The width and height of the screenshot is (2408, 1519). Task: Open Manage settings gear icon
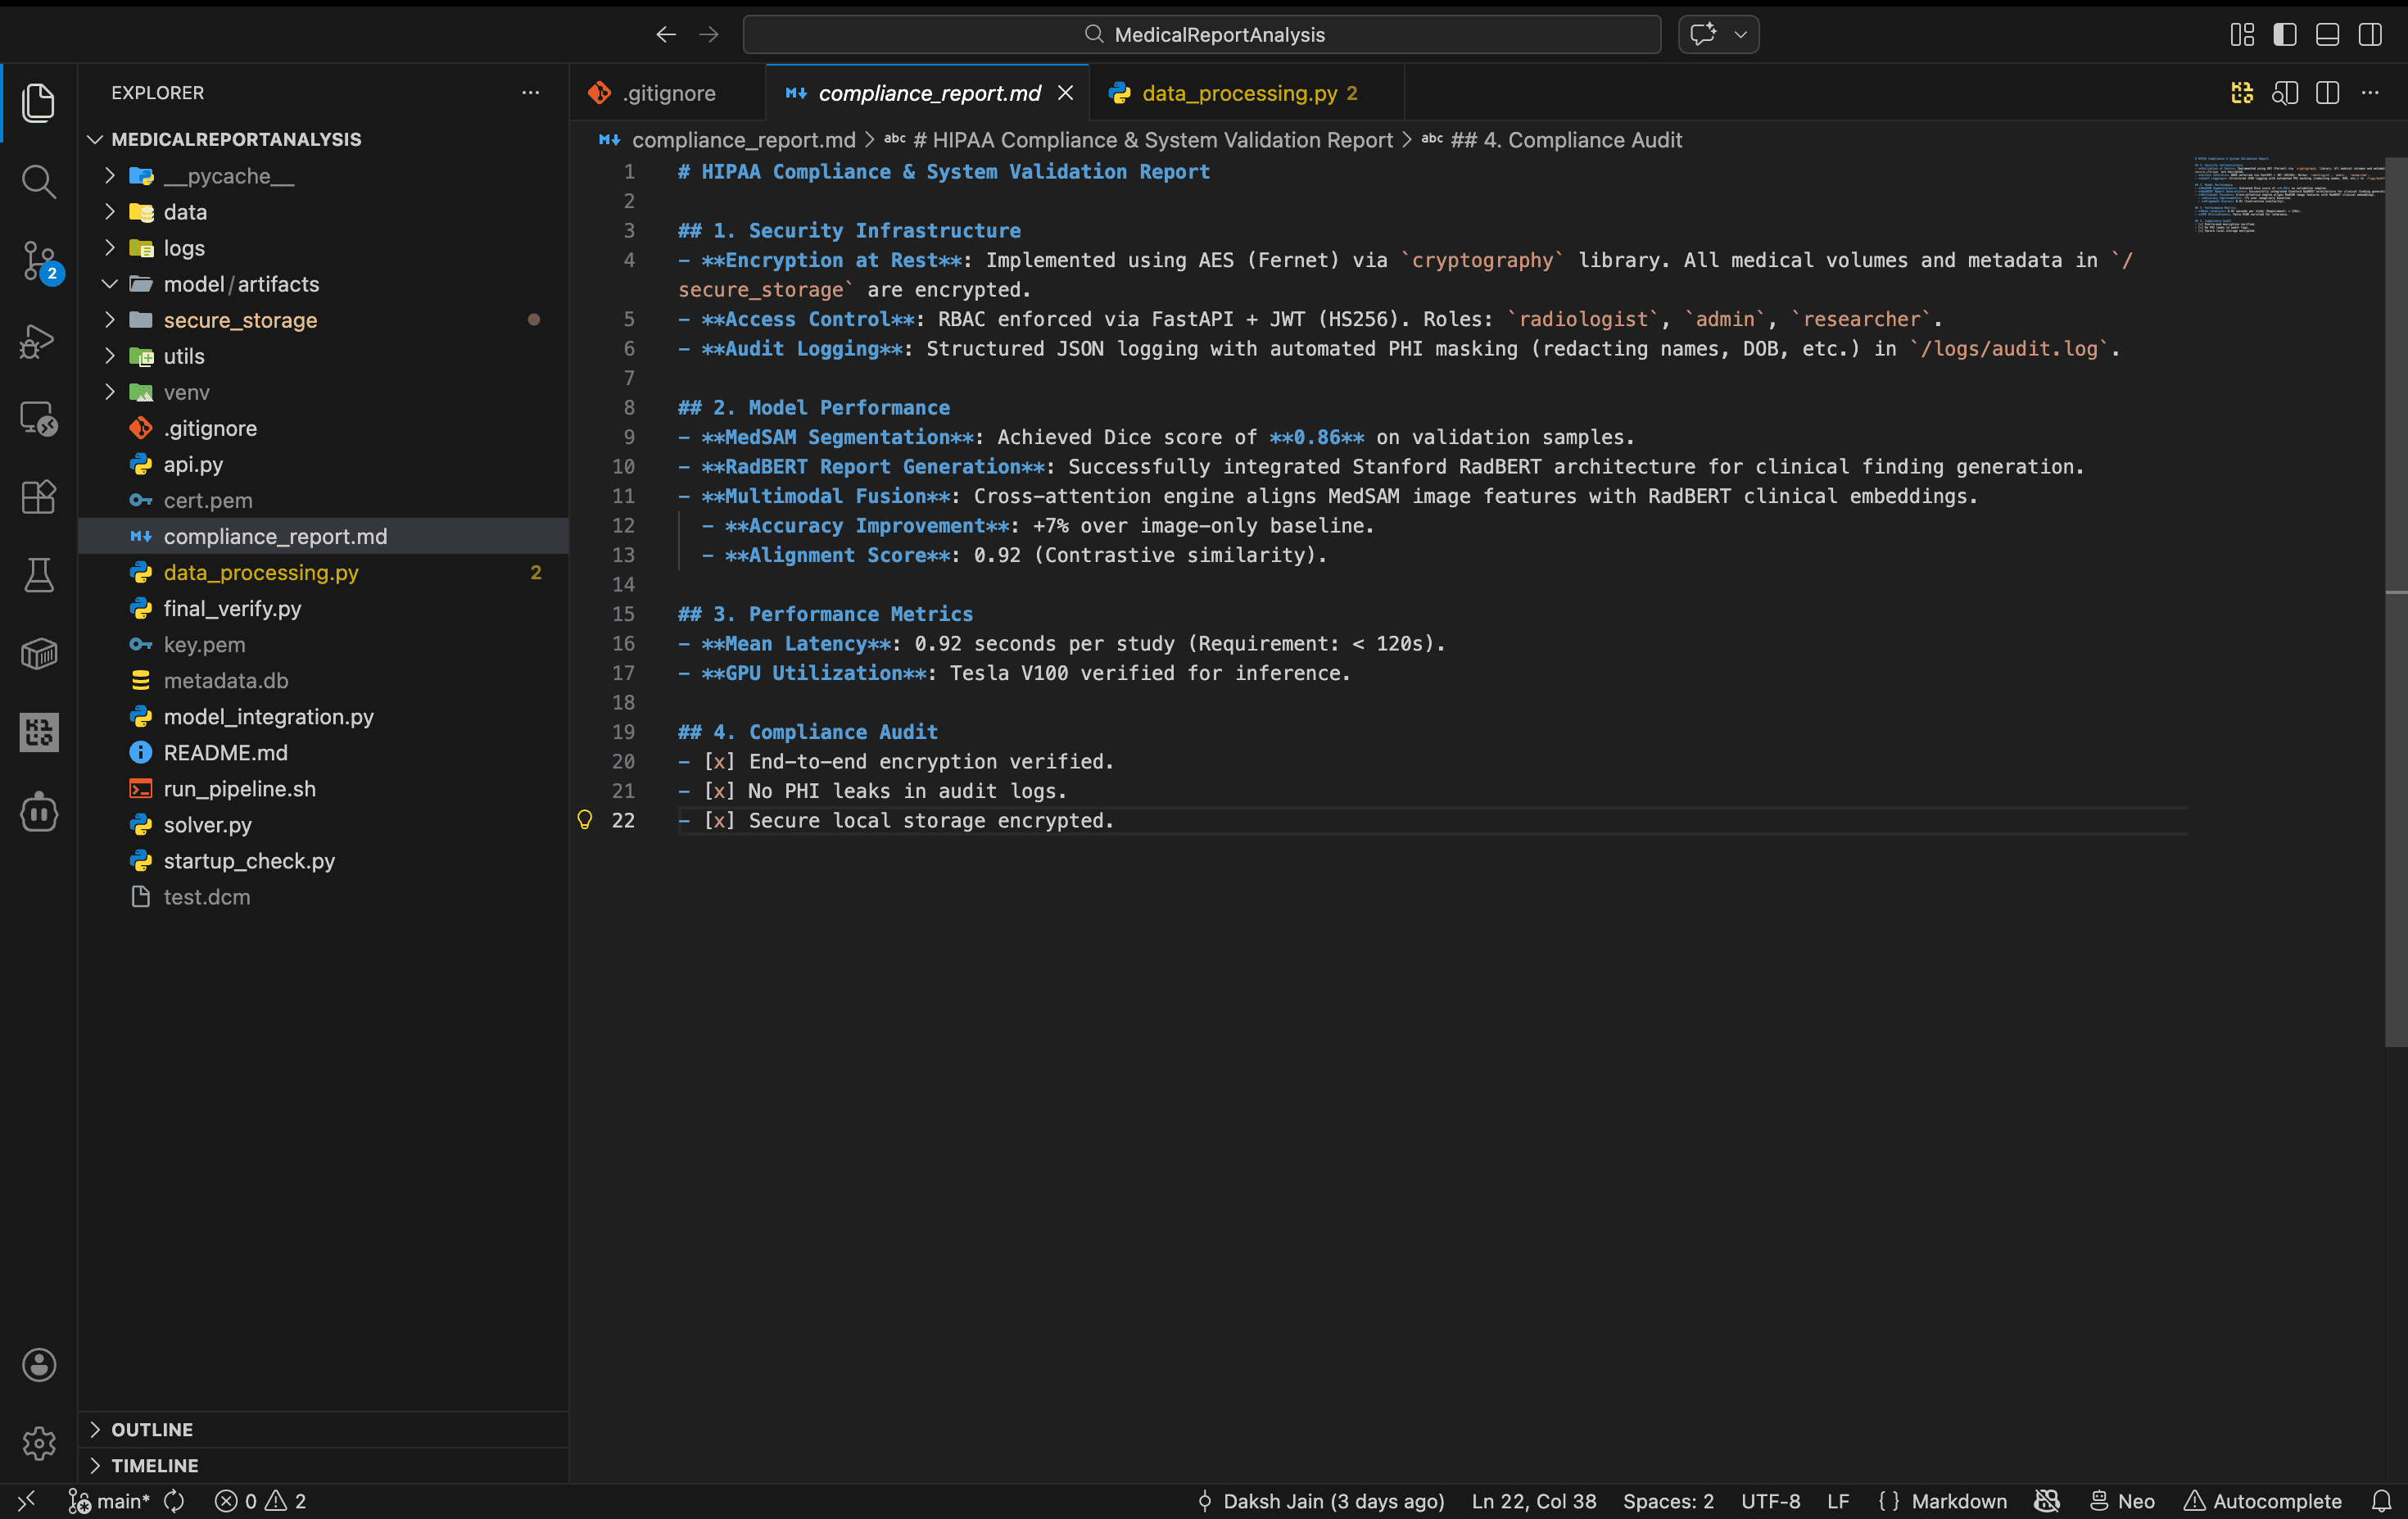click(38, 1442)
